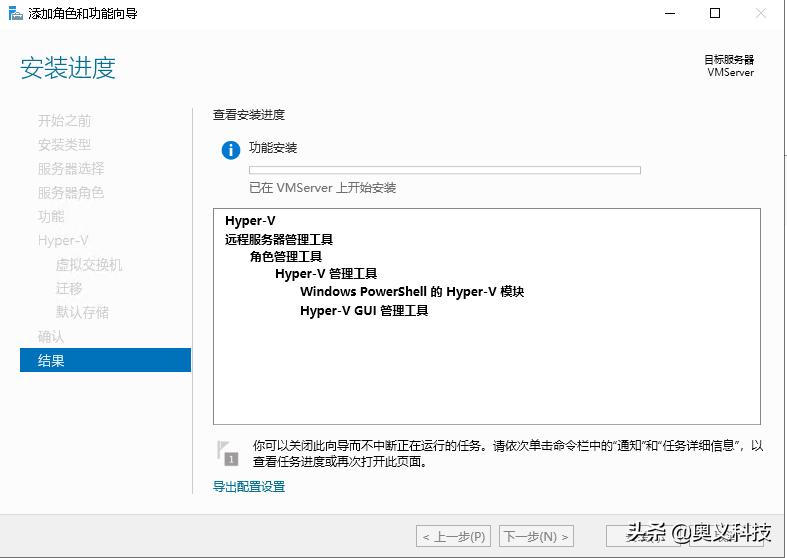The height and width of the screenshot is (558, 787).
Task: Open the 导出配置设置 link
Action: pos(249,486)
